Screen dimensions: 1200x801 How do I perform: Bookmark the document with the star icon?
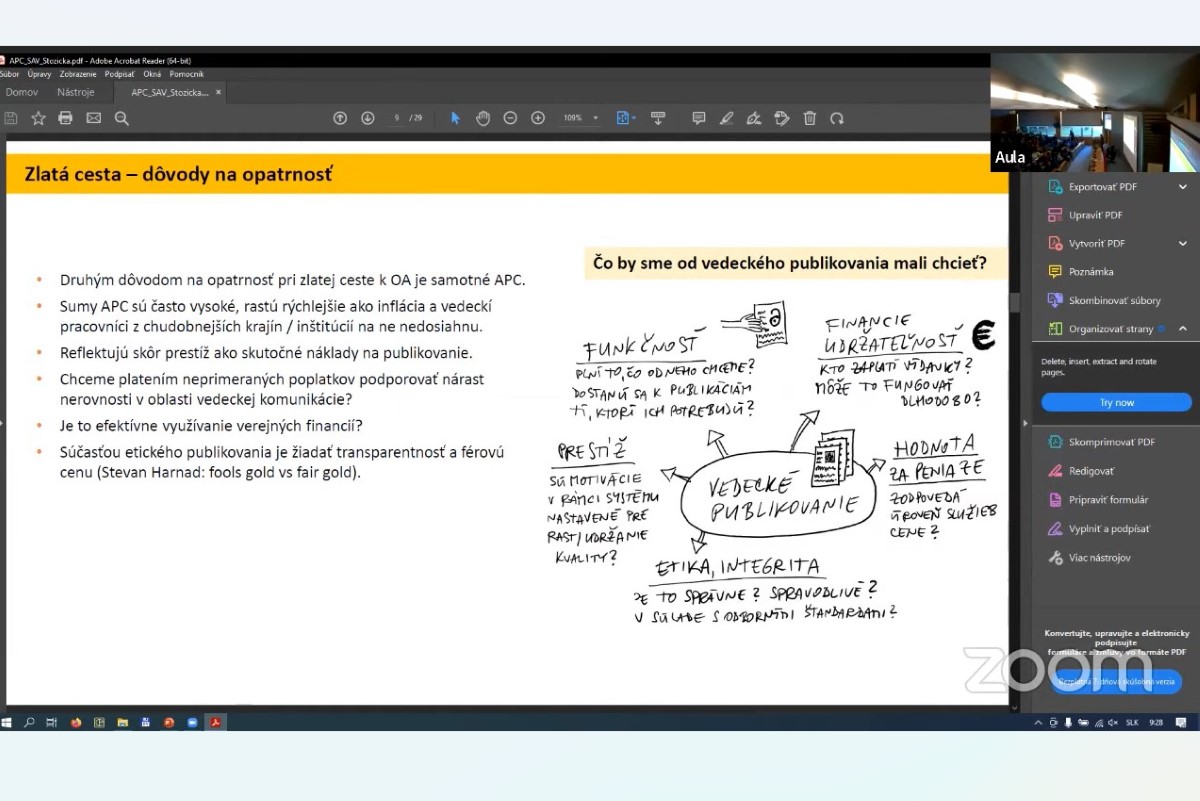pyautogui.click(x=38, y=118)
